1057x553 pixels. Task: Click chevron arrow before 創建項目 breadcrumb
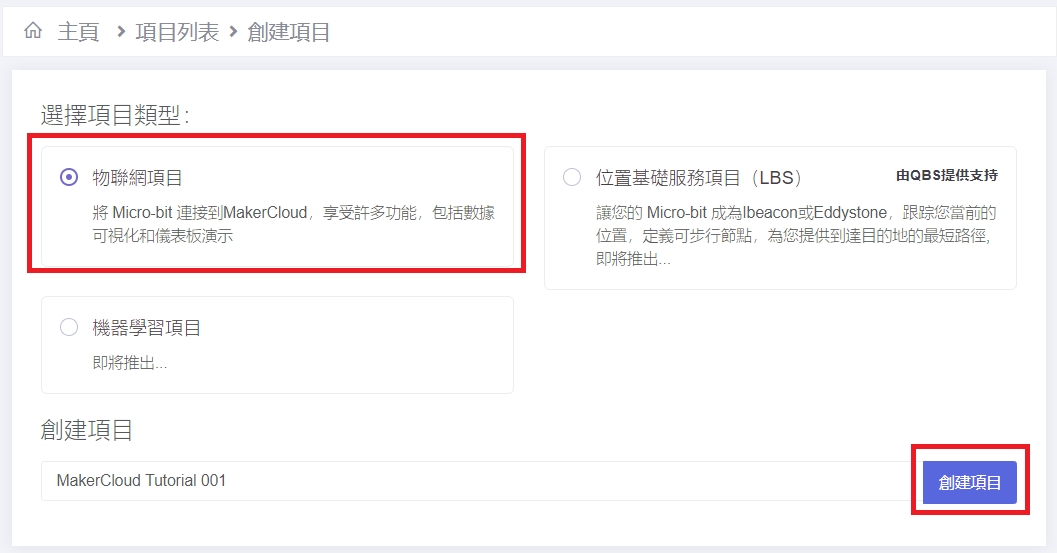[233, 31]
